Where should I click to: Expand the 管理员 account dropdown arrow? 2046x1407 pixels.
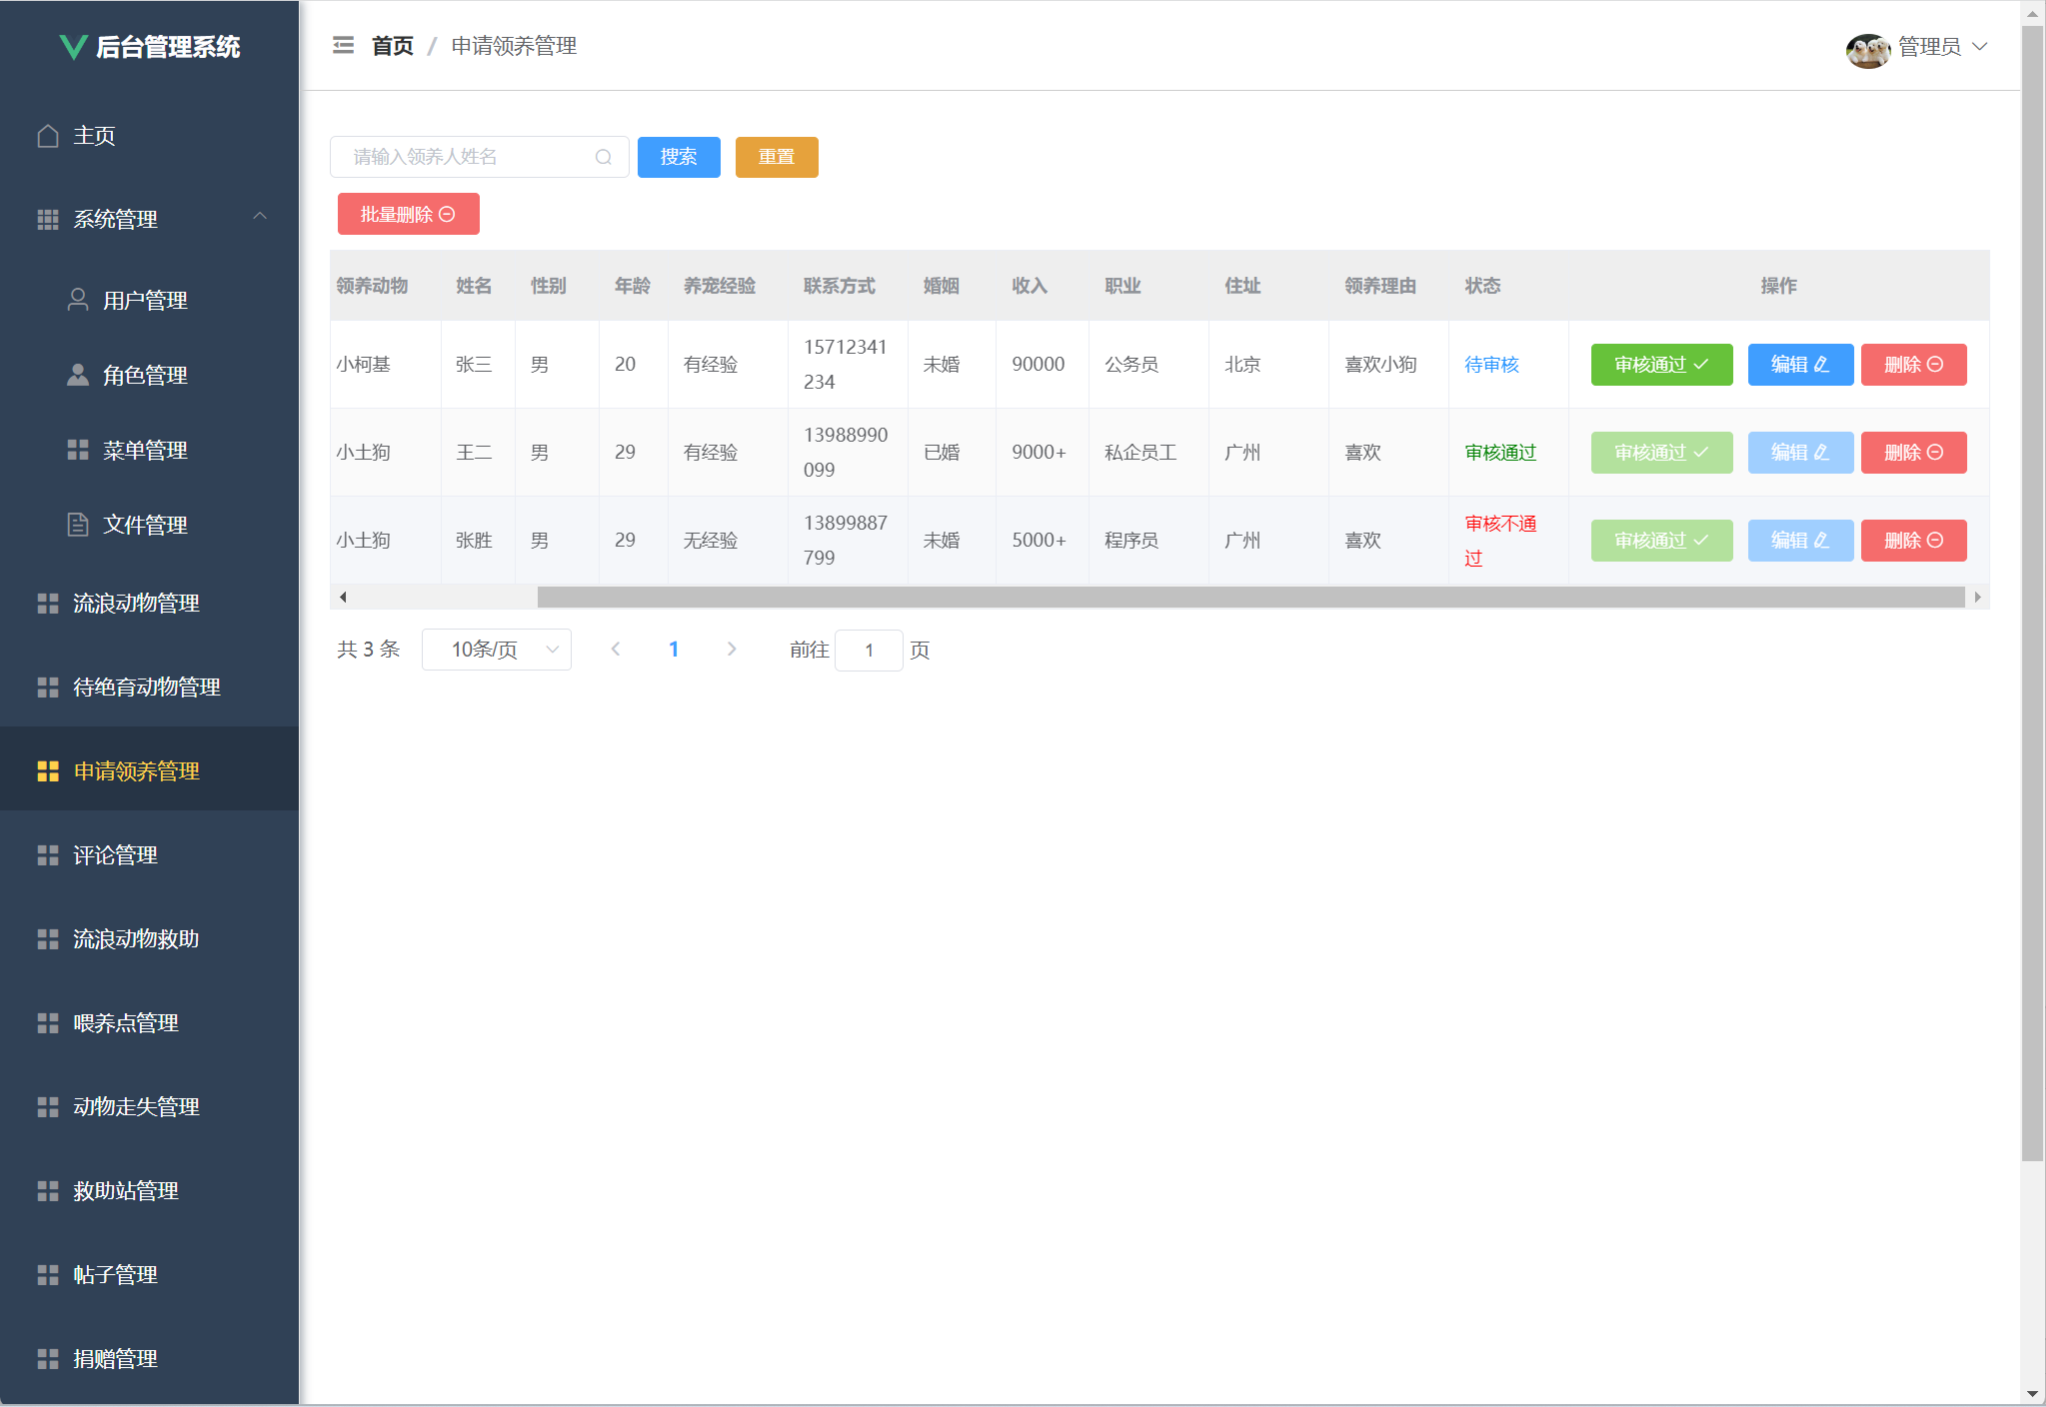[x=1980, y=47]
